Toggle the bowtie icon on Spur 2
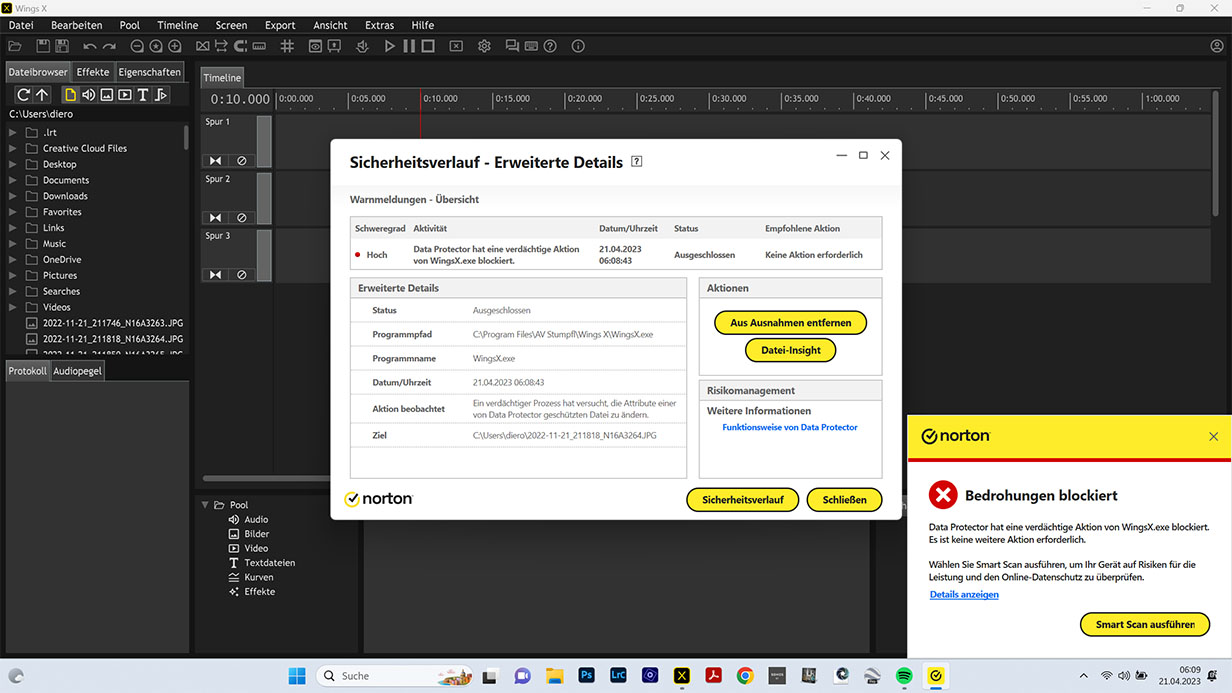 point(215,218)
